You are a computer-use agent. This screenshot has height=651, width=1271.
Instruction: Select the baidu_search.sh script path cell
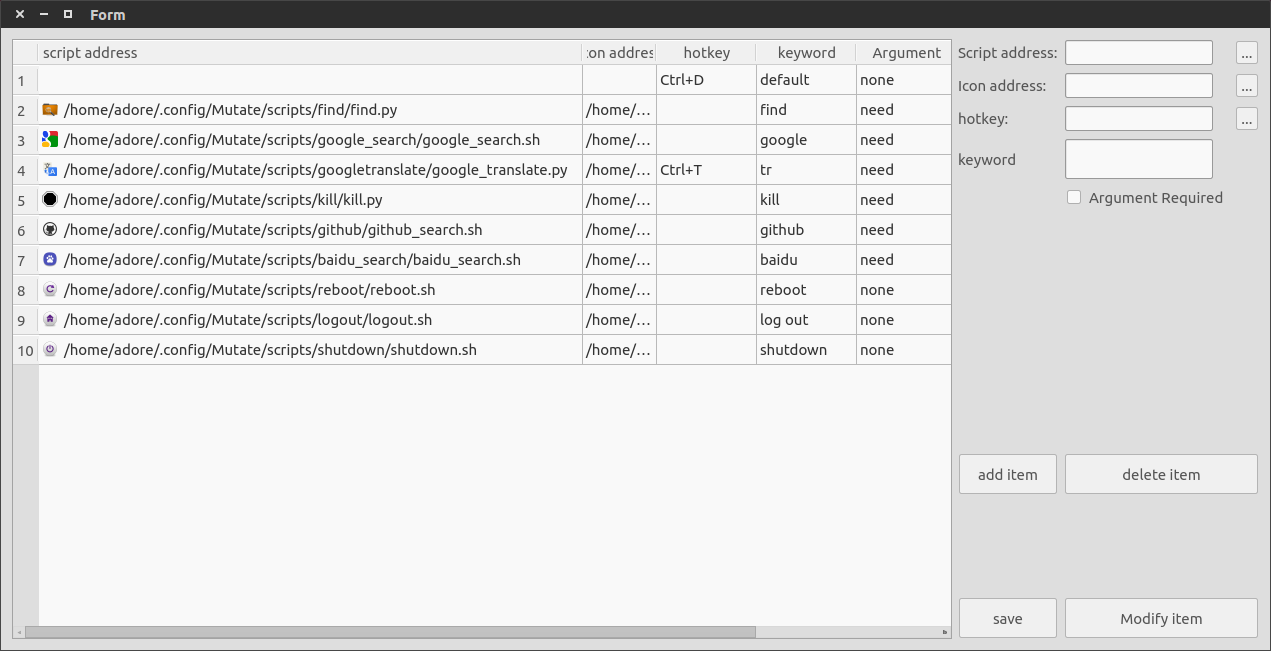click(310, 260)
